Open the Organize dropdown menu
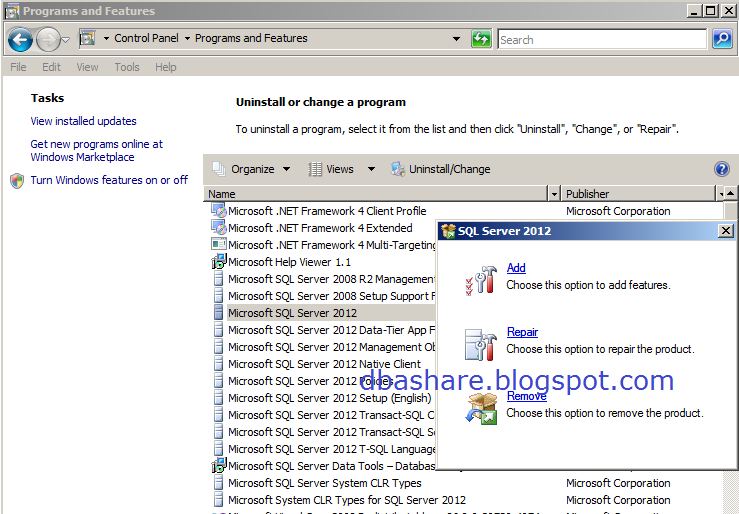 [x=251, y=169]
